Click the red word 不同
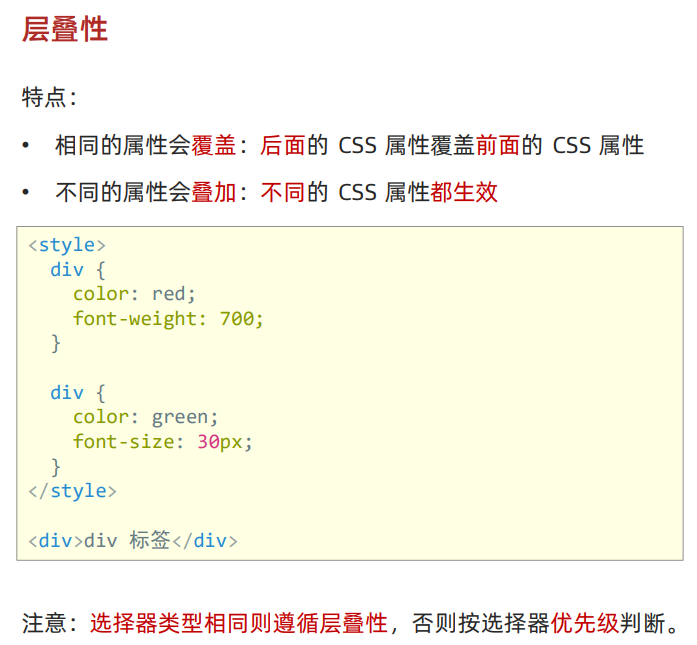The image size is (697, 645). [x=282, y=192]
